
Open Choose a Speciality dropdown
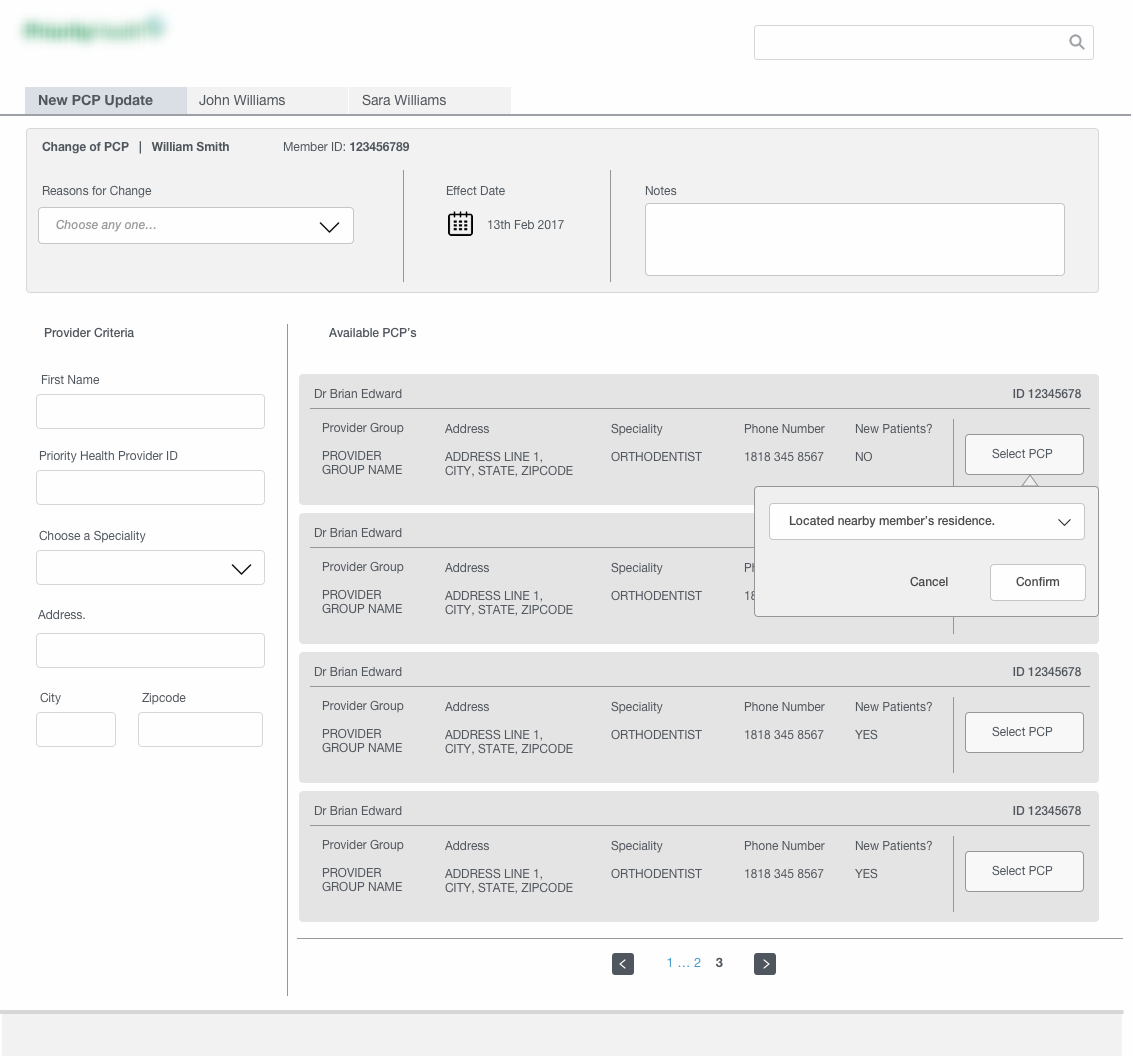(150, 568)
